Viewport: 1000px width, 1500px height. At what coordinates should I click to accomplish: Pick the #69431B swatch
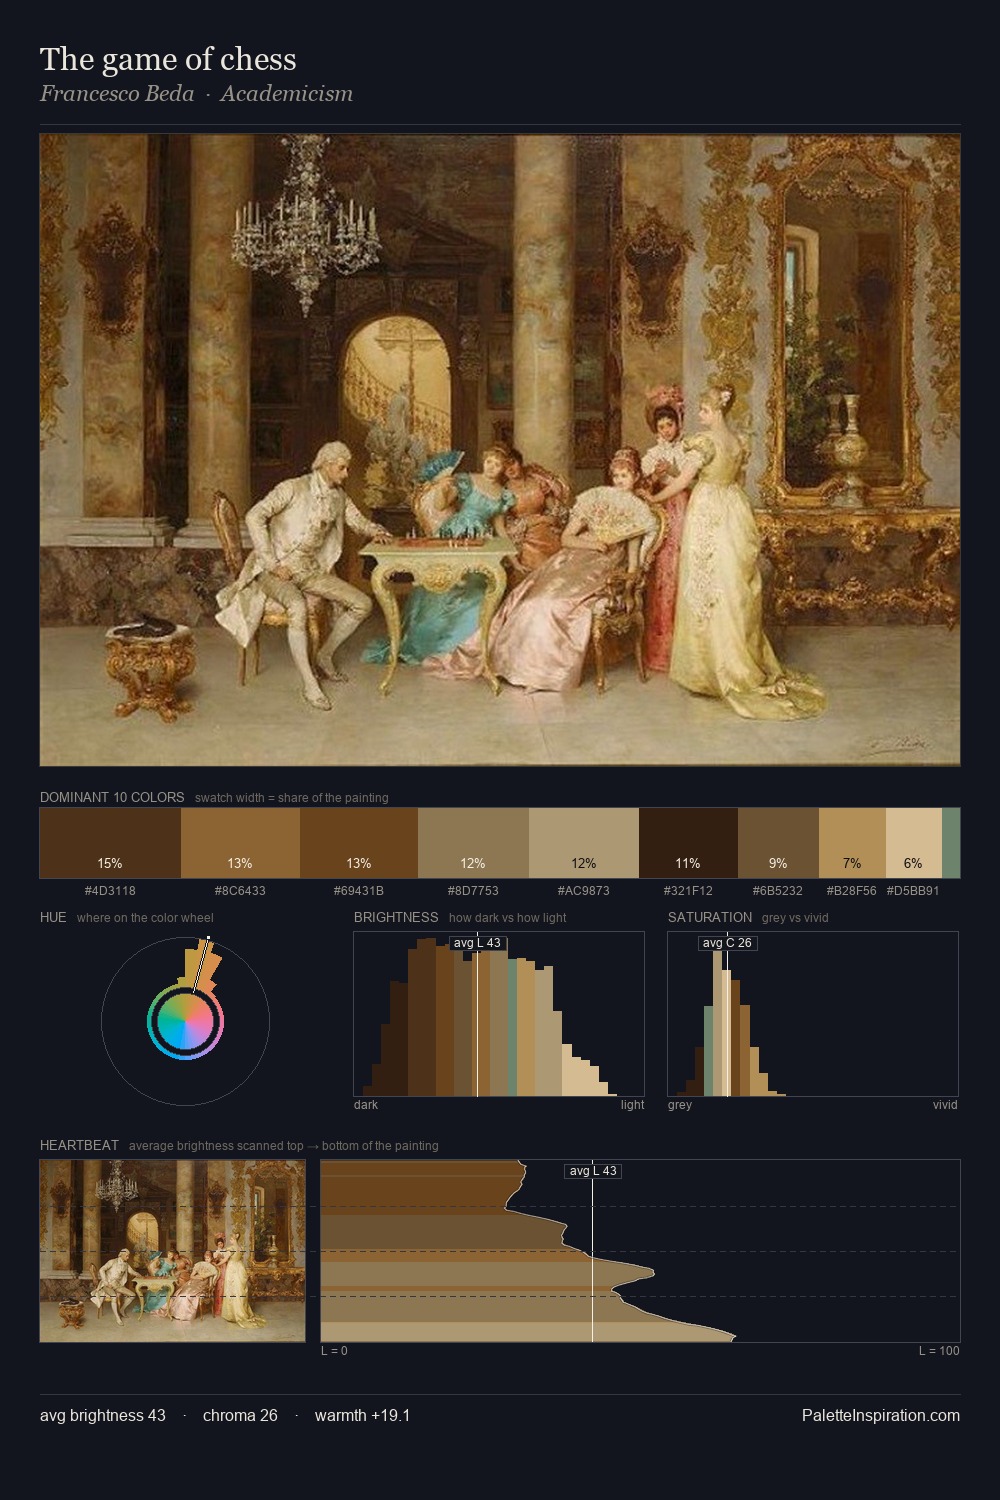coord(359,842)
